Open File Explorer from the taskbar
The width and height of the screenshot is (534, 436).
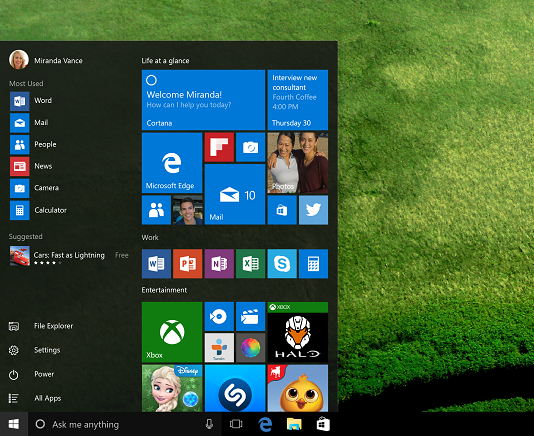(294, 424)
